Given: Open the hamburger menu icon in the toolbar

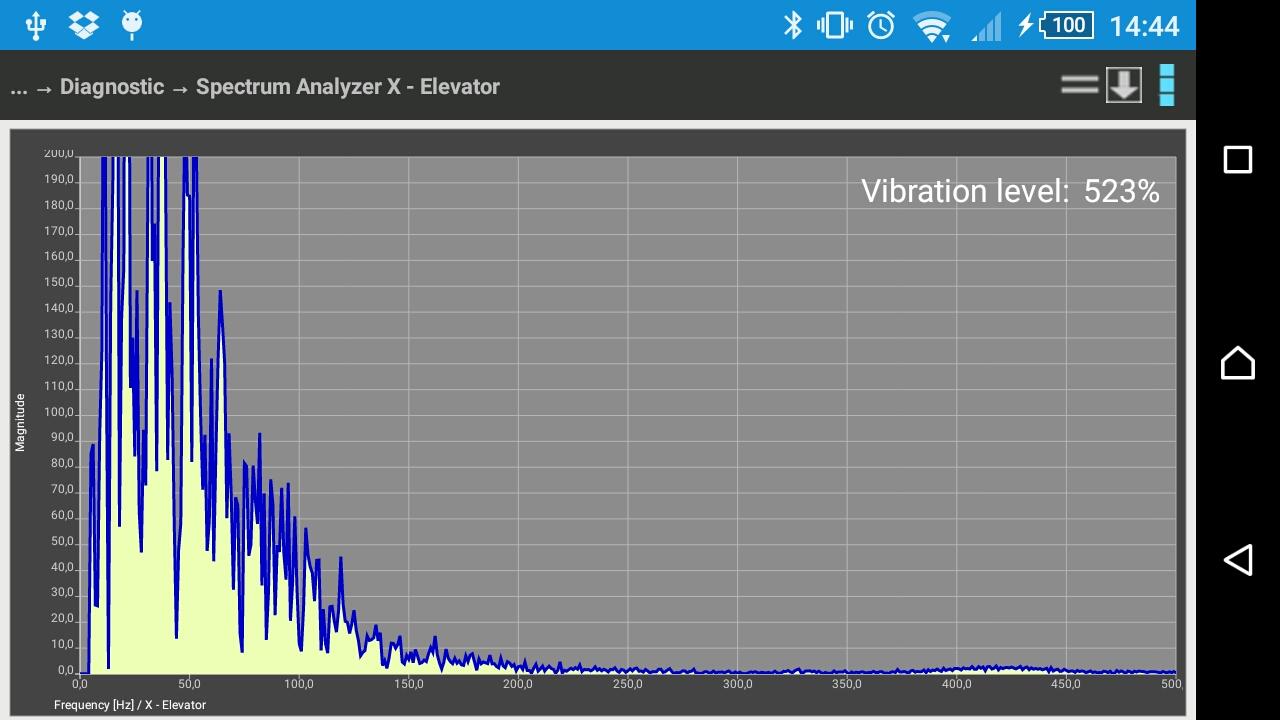Looking at the screenshot, I should pos(1078,85).
